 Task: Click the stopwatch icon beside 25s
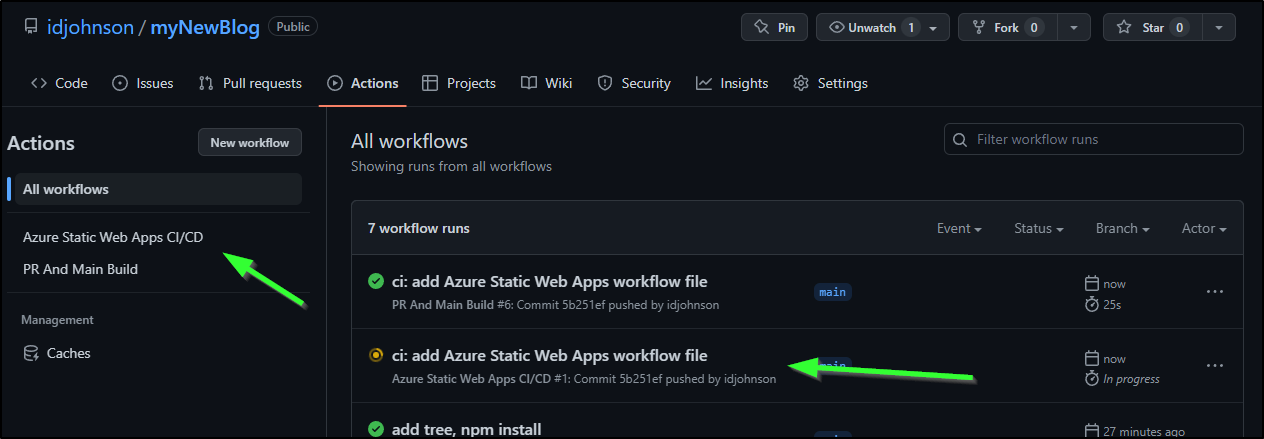[1092, 304]
